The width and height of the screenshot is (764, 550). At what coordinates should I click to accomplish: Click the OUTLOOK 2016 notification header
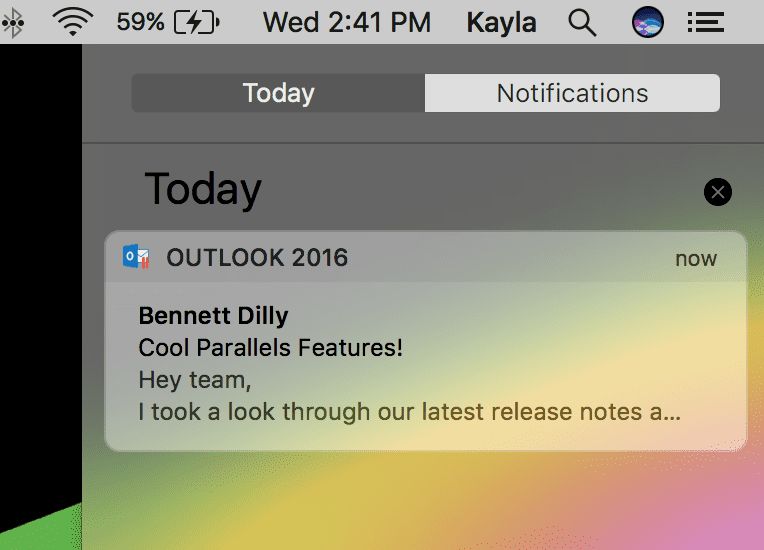[x=425, y=257]
